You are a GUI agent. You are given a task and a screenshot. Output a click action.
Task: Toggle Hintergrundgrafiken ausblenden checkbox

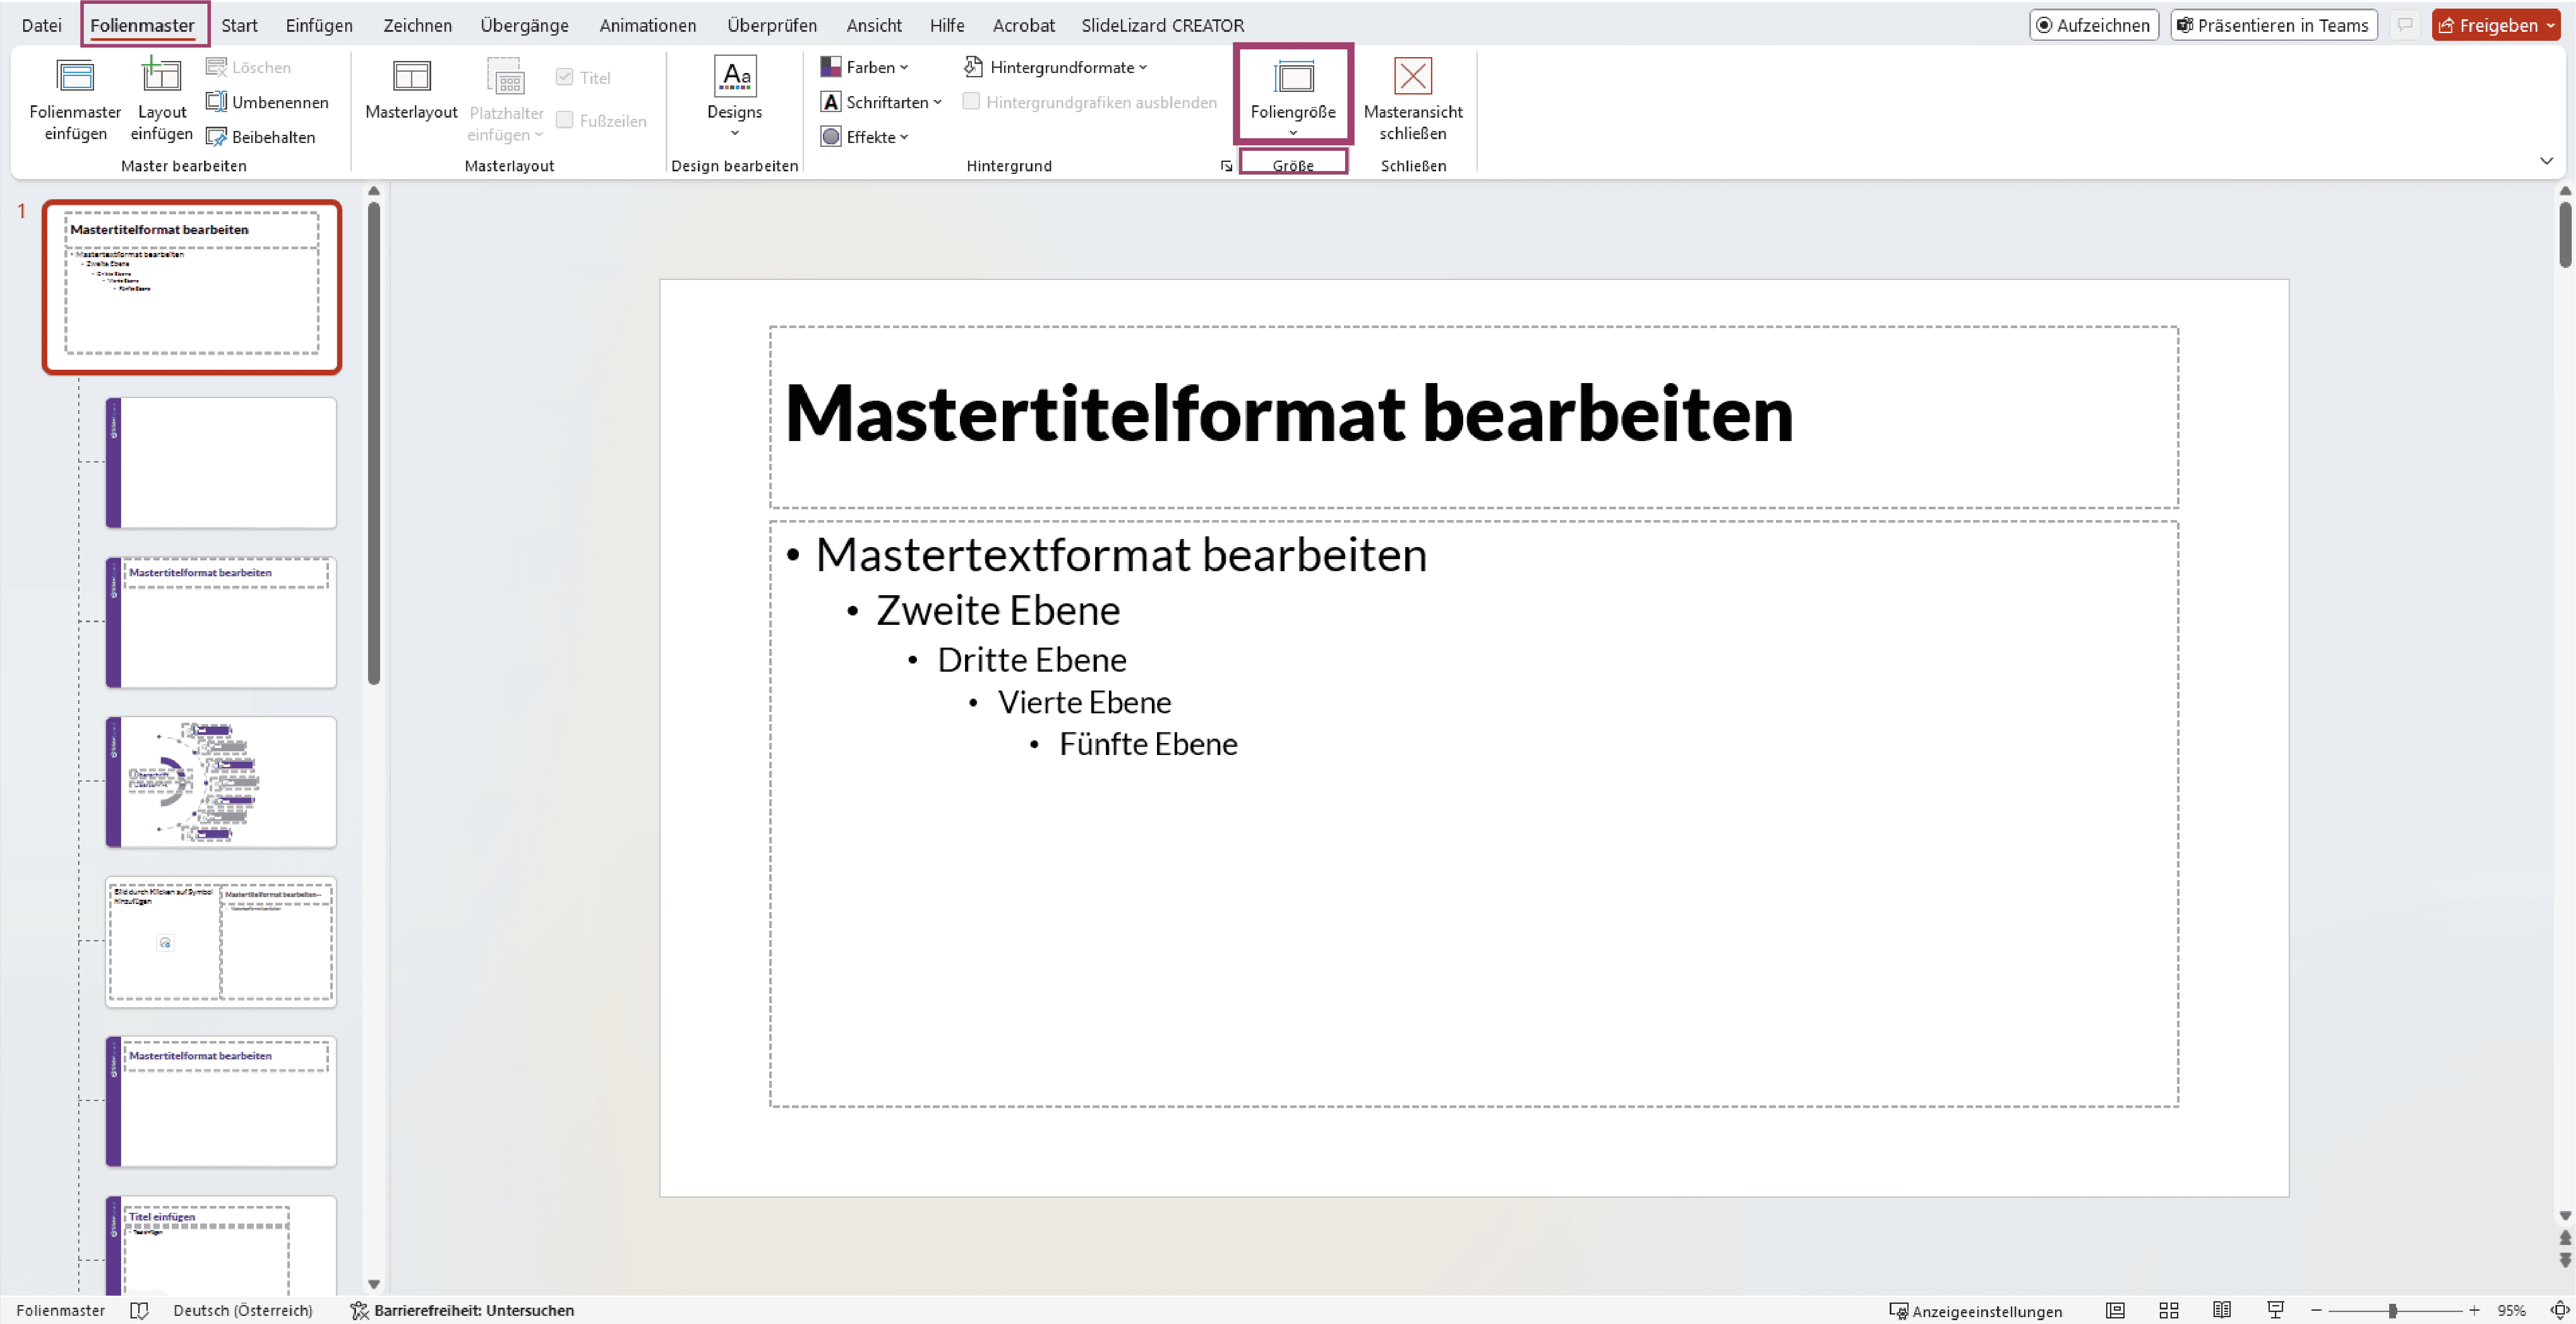click(x=970, y=101)
